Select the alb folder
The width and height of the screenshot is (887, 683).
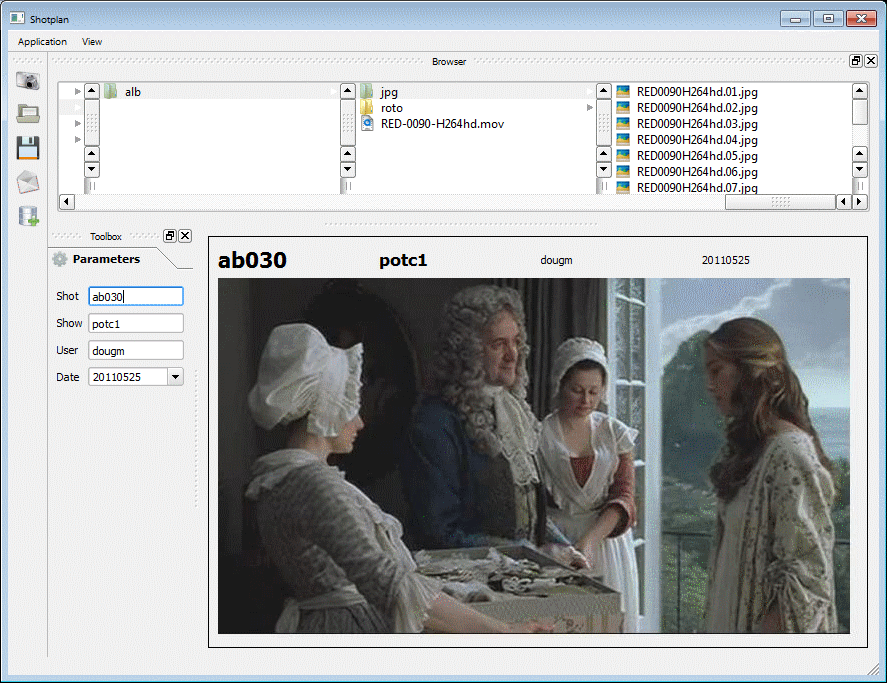pyautogui.click(x=133, y=92)
